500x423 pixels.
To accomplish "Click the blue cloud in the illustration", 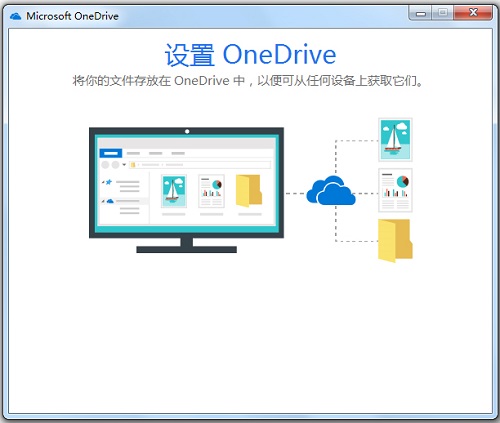I will 331,190.
